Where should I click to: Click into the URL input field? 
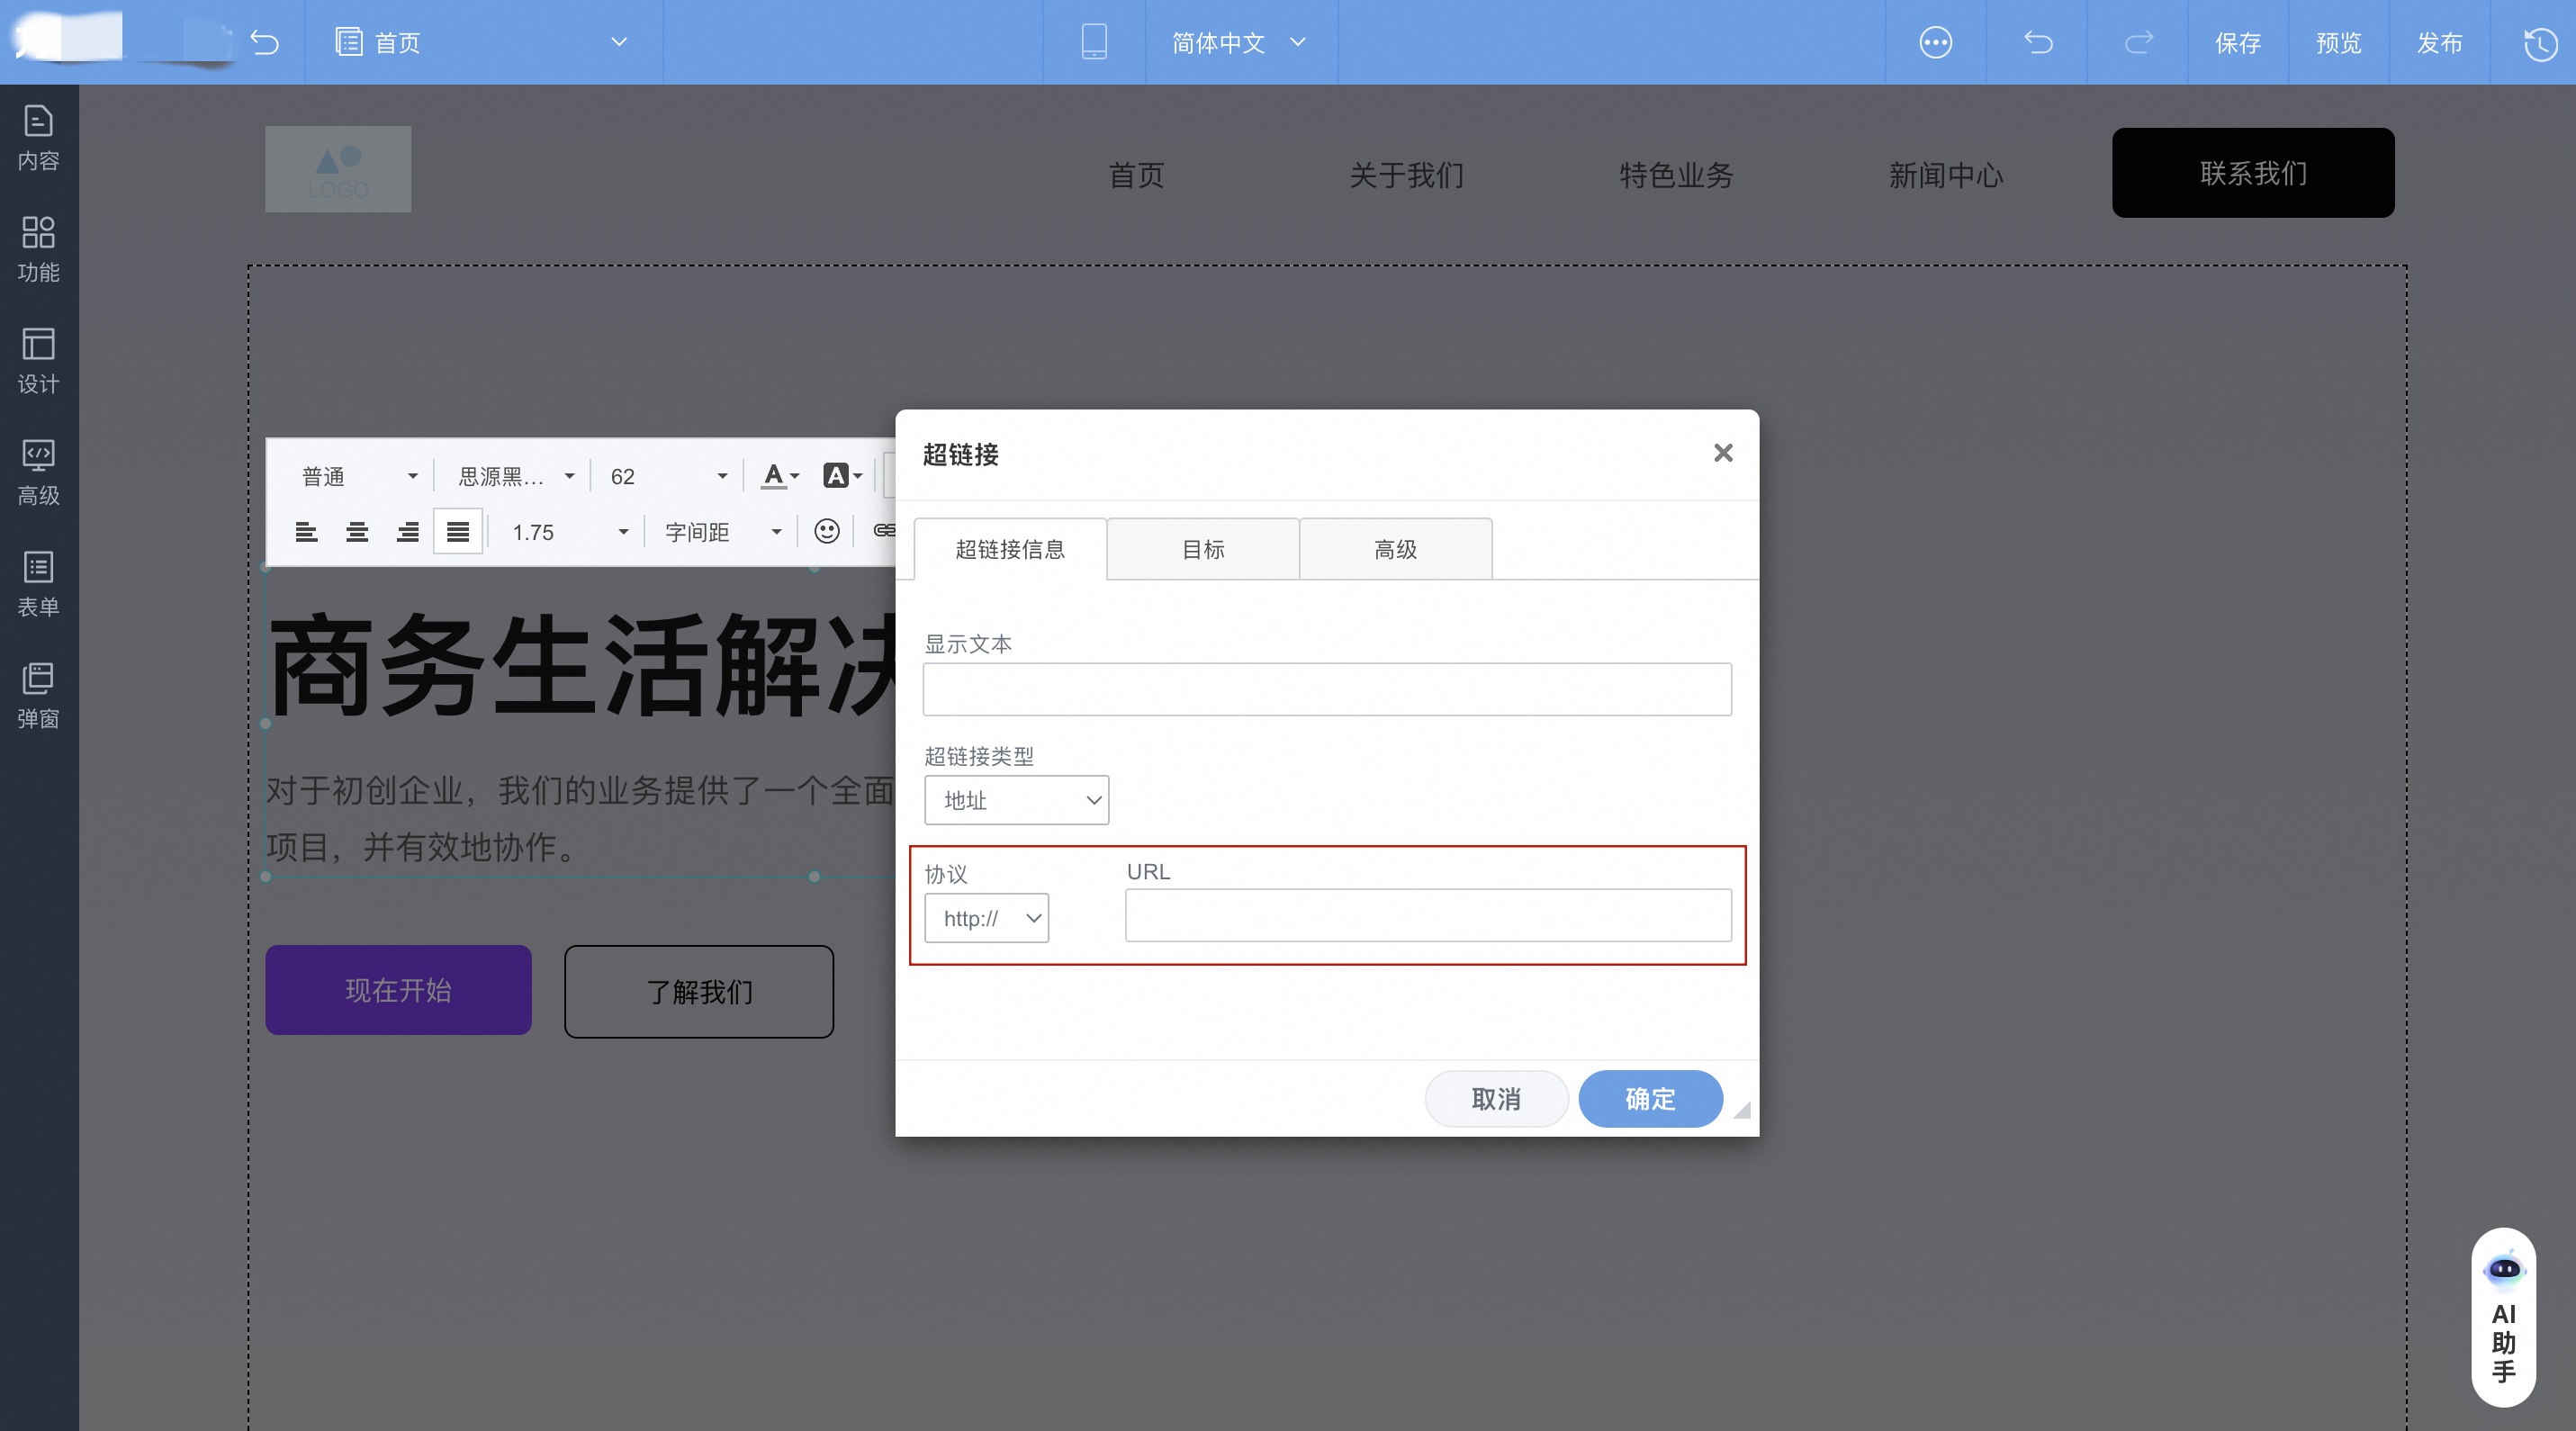[x=1428, y=915]
